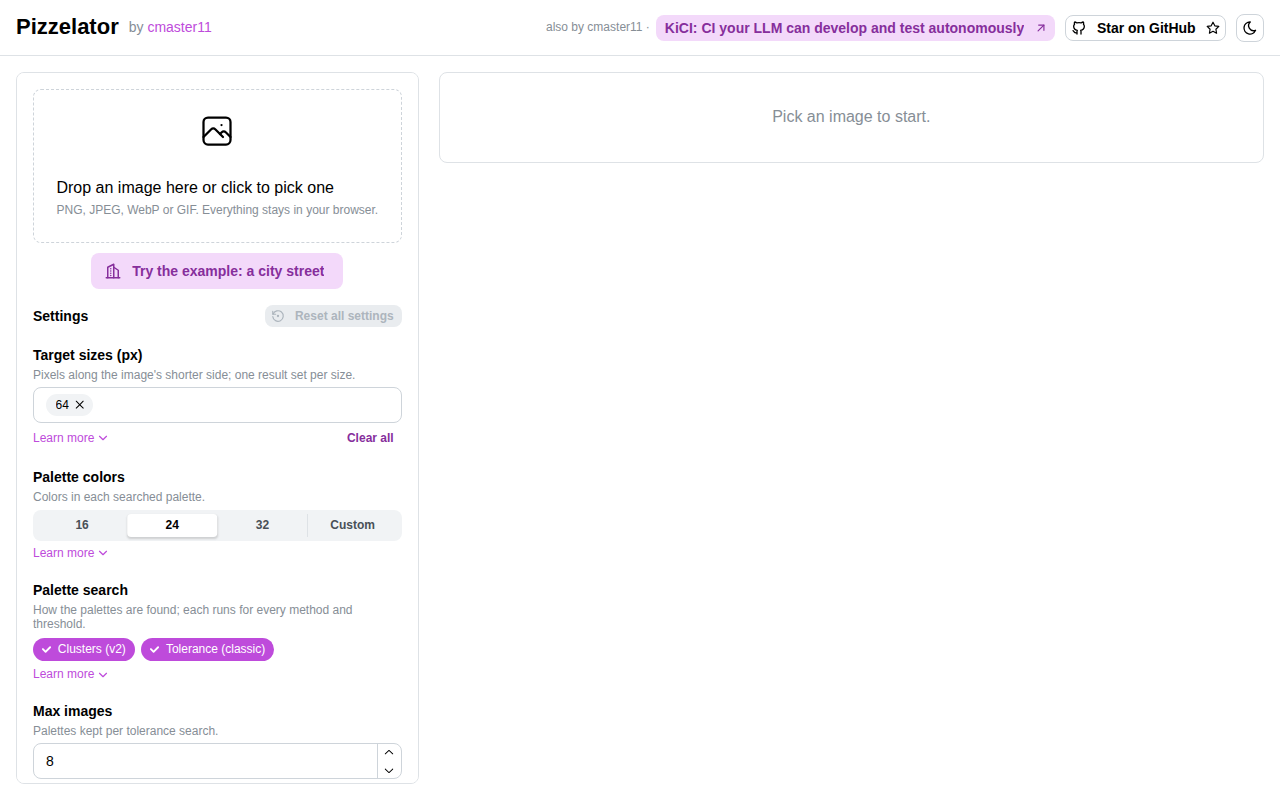This screenshot has width=1280, height=800.
Task: Click the Pizzelator title
Action: click(x=67, y=27)
